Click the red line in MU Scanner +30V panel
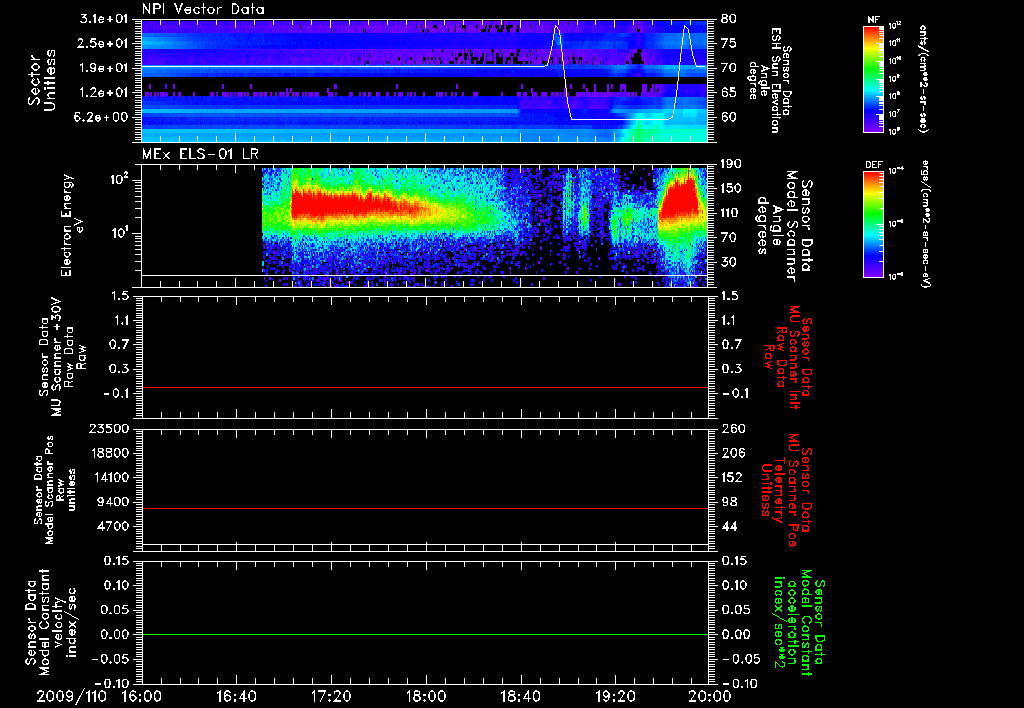1024x708 pixels. point(425,388)
